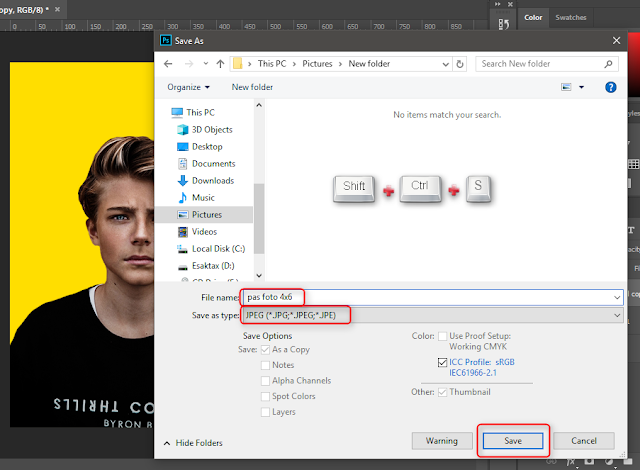Viewport: 640px width, 470px height.
Task: Click the forward navigation arrow
Action: click(x=189, y=64)
